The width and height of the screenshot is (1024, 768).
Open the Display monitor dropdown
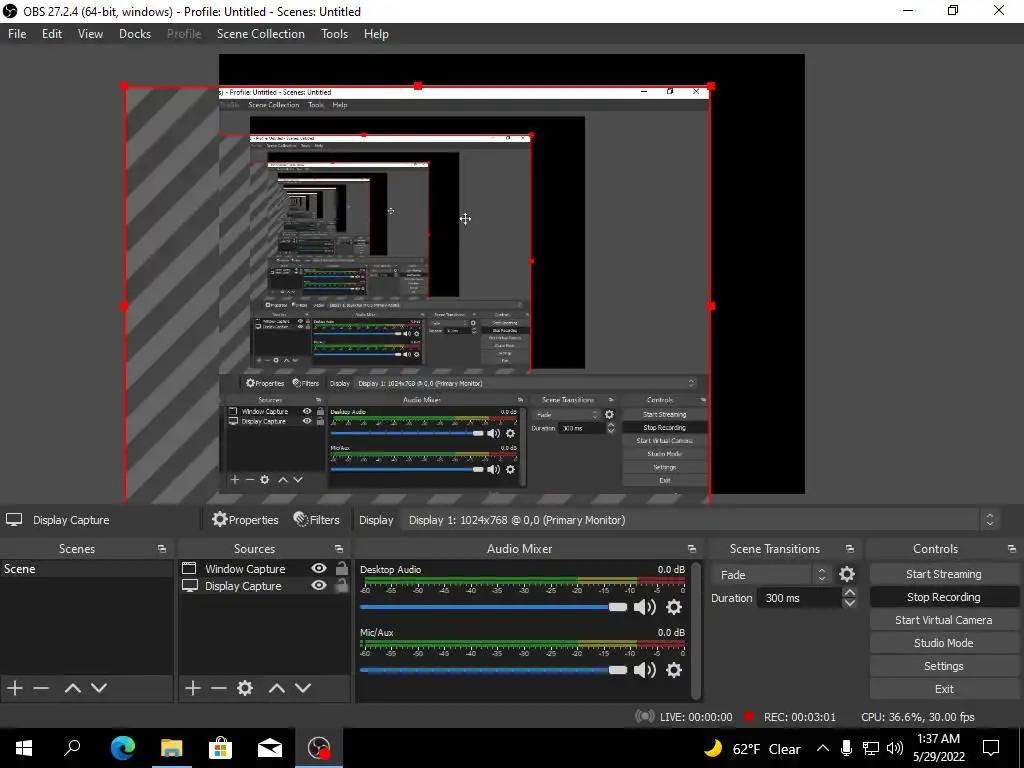699,520
